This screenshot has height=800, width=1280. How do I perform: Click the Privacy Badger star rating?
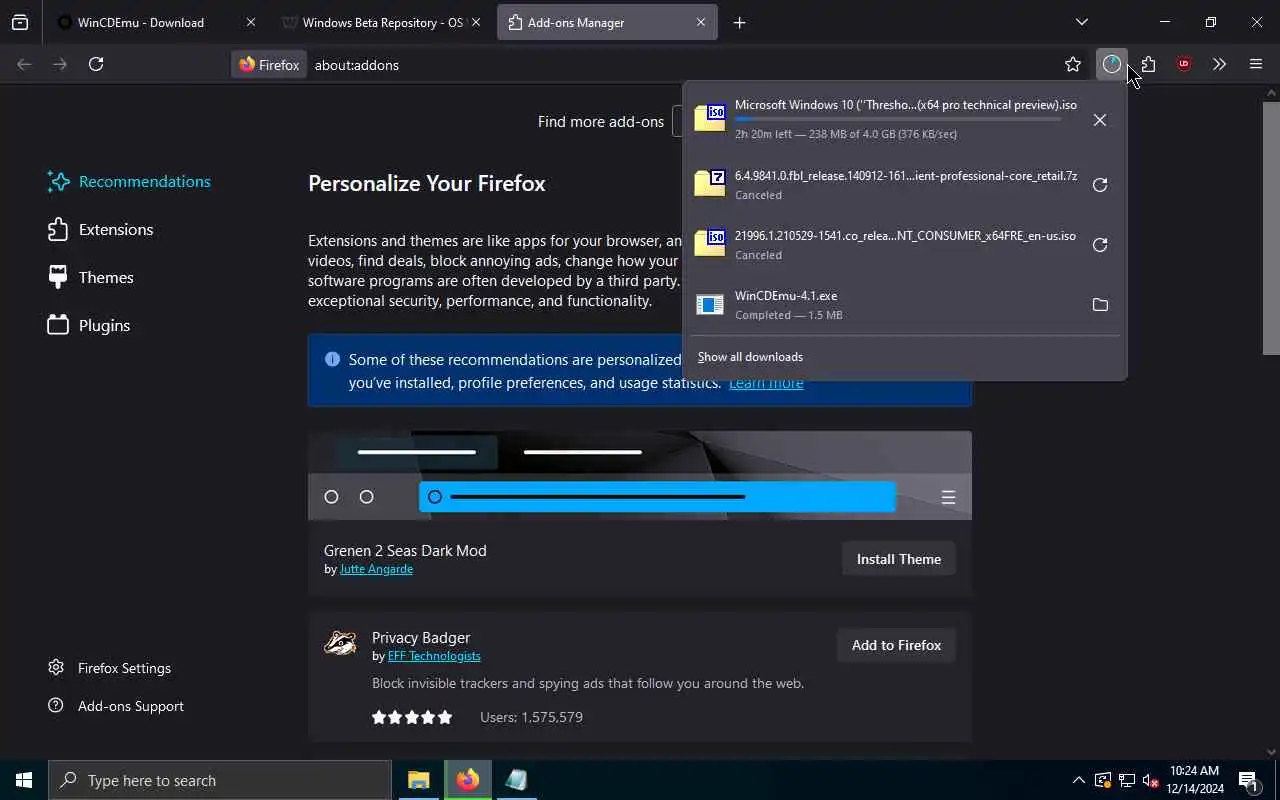[412, 717]
